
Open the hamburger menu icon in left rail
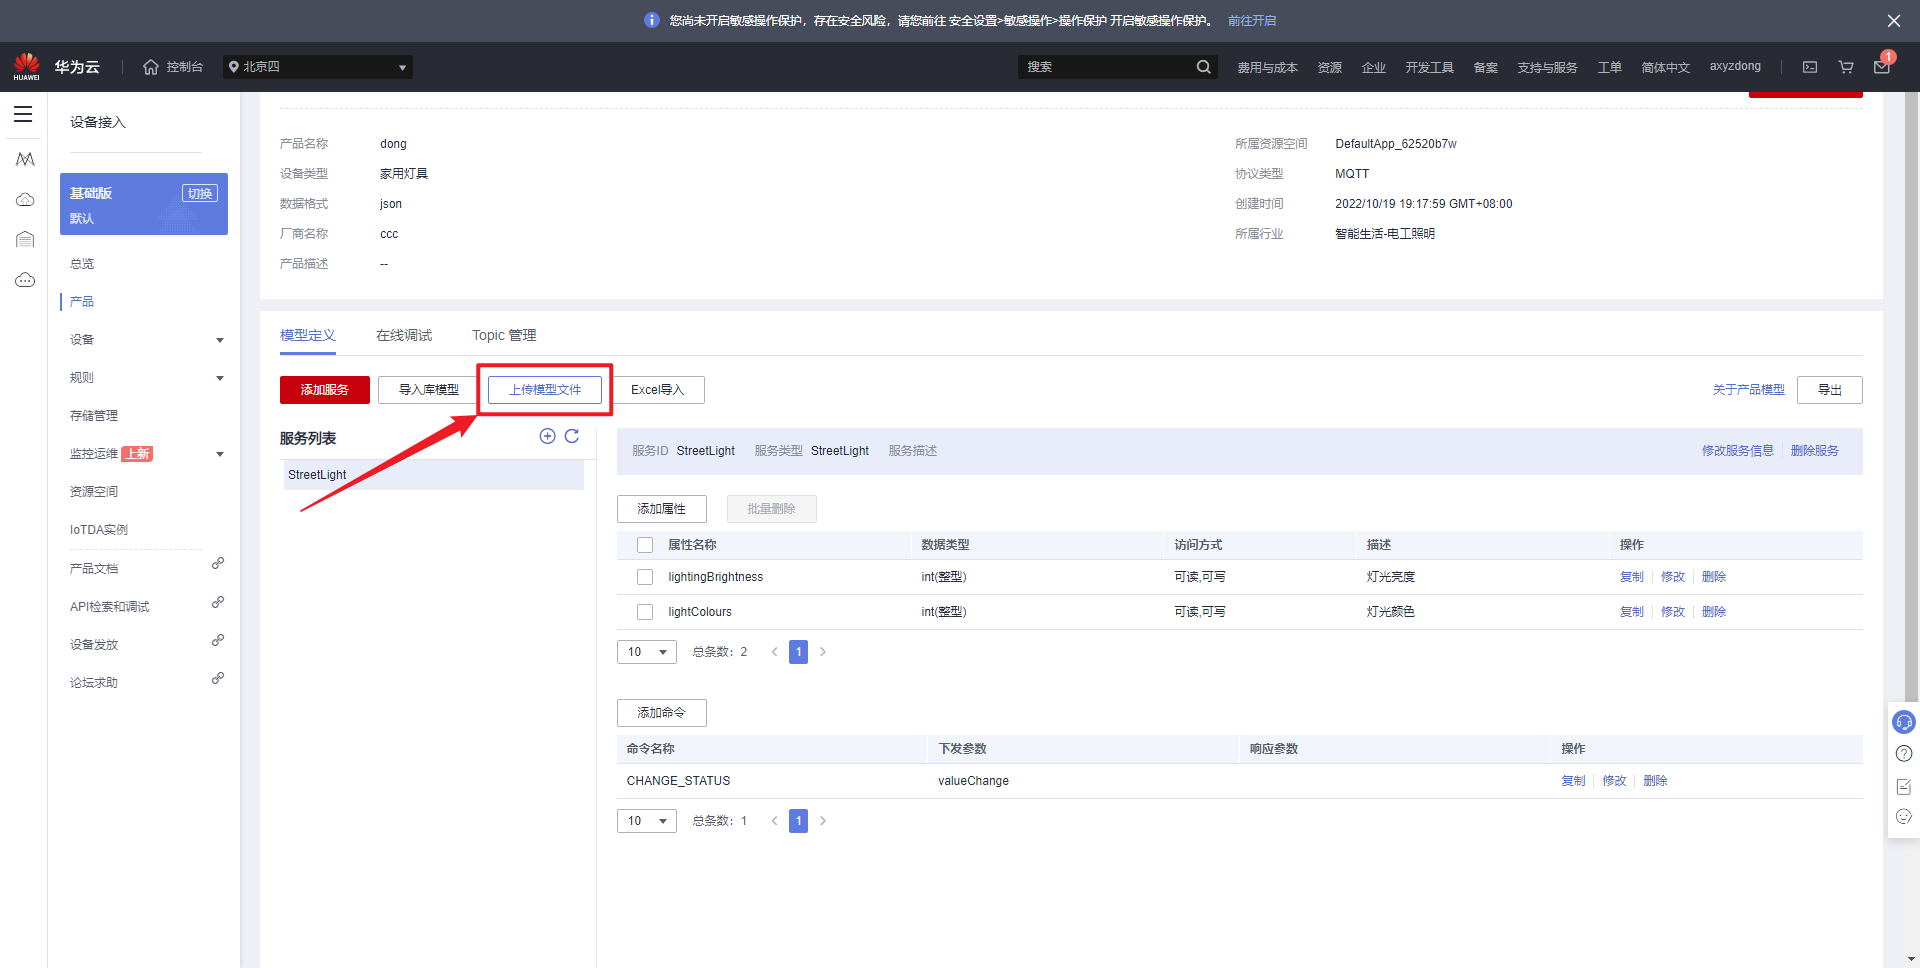23,114
